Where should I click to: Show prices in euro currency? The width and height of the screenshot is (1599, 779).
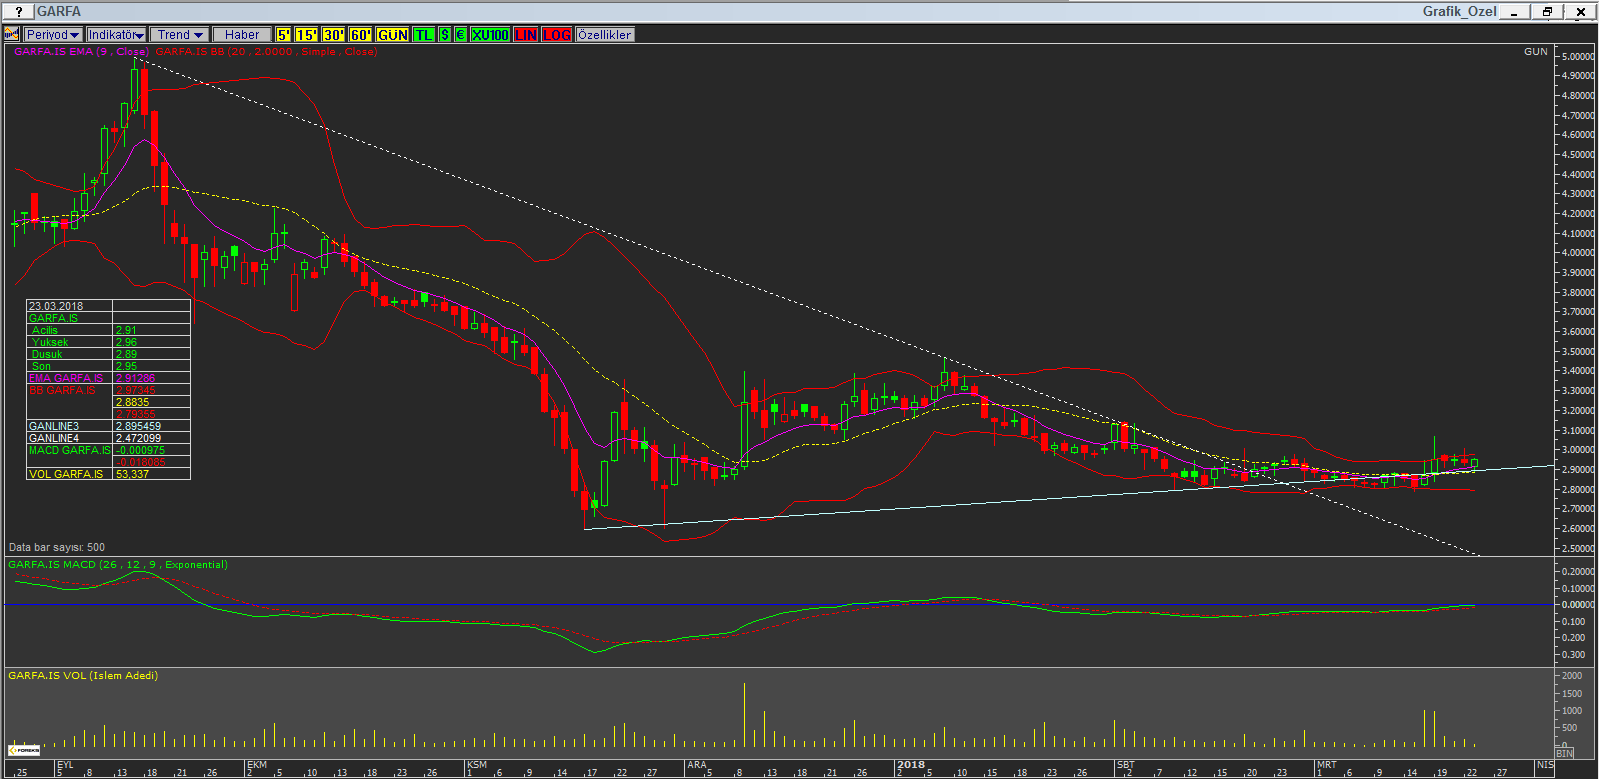point(460,35)
